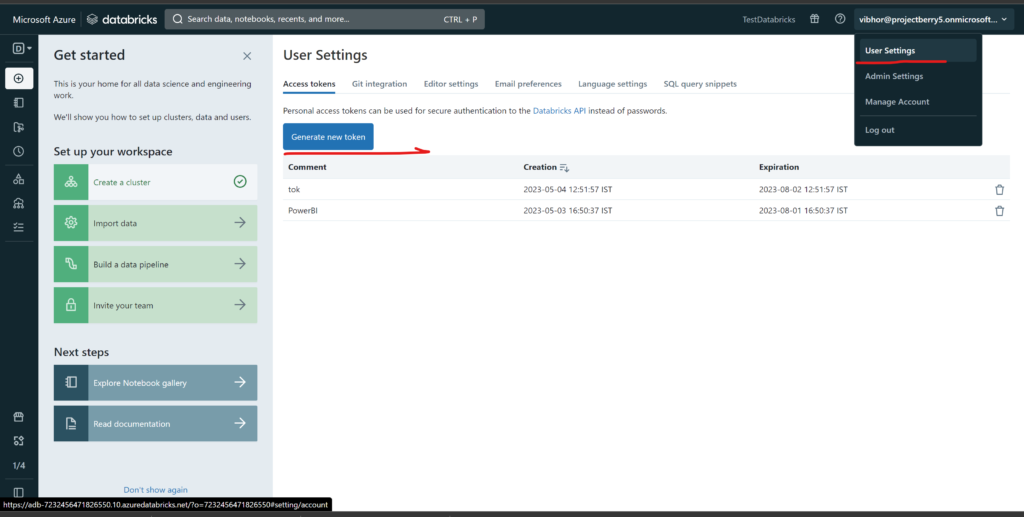1024x517 pixels.
Task: Click the gear icon tile for Import data
Action: [71, 223]
